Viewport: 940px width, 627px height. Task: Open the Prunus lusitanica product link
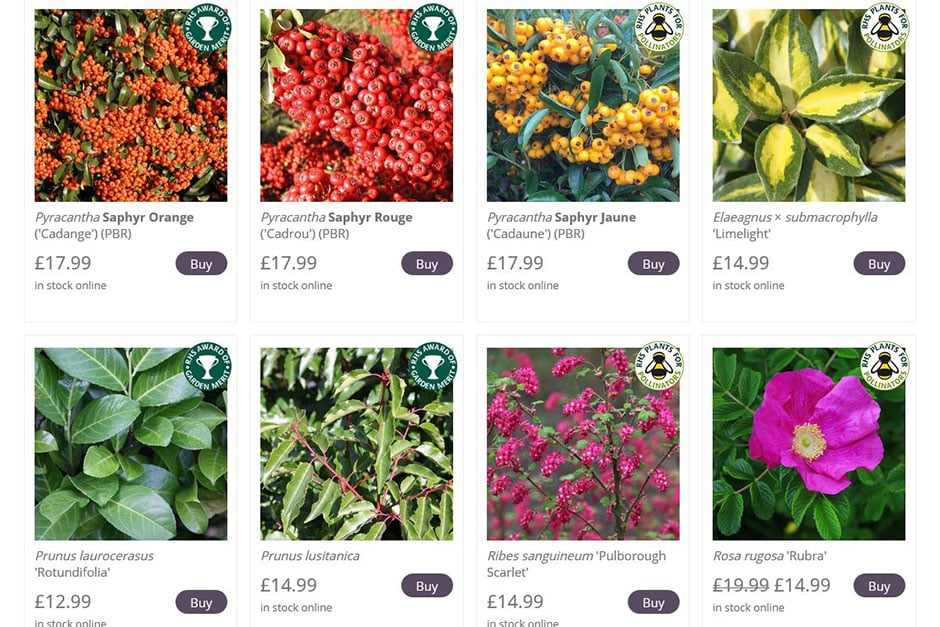(x=310, y=556)
